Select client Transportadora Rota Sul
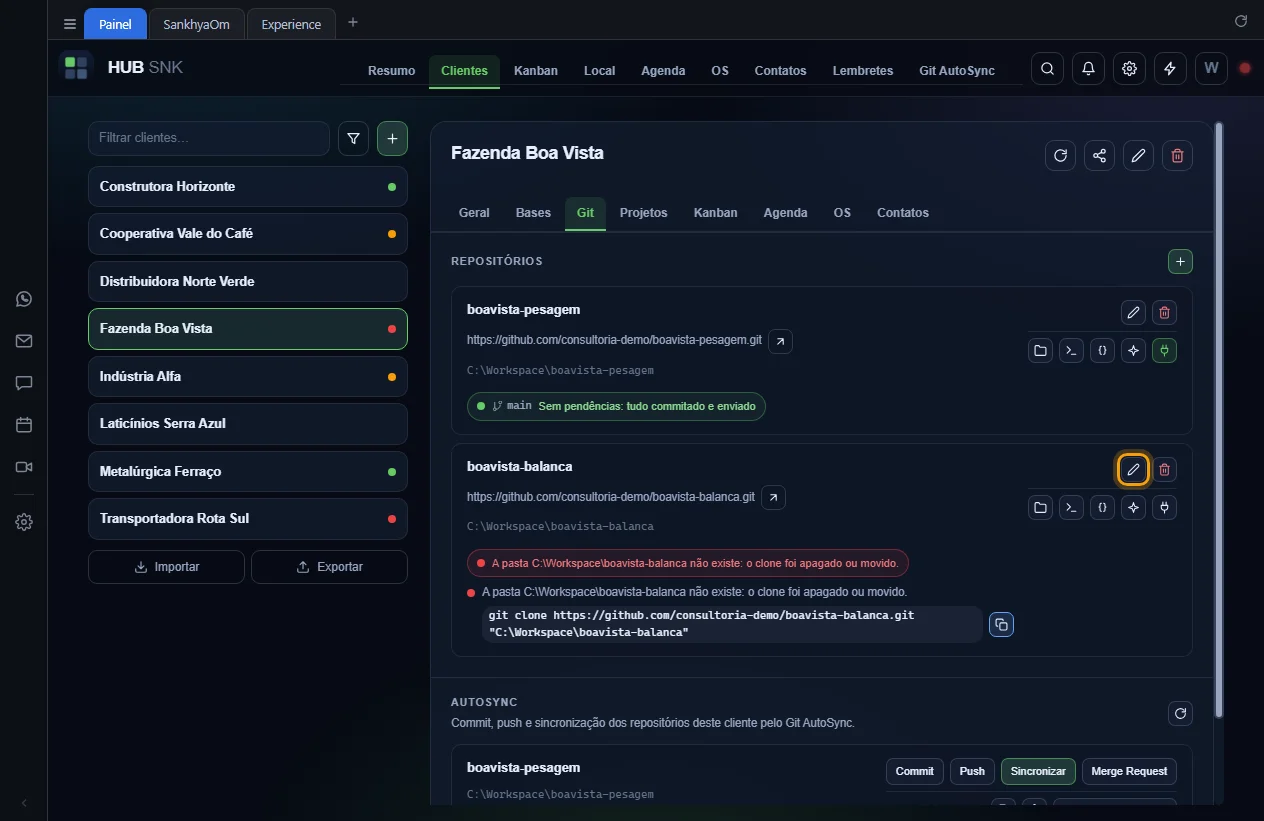 pyautogui.click(x=248, y=518)
